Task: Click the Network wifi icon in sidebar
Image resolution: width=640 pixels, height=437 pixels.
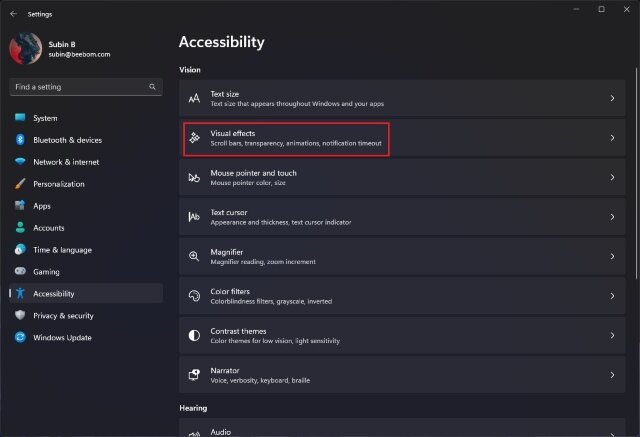Action: [20, 162]
